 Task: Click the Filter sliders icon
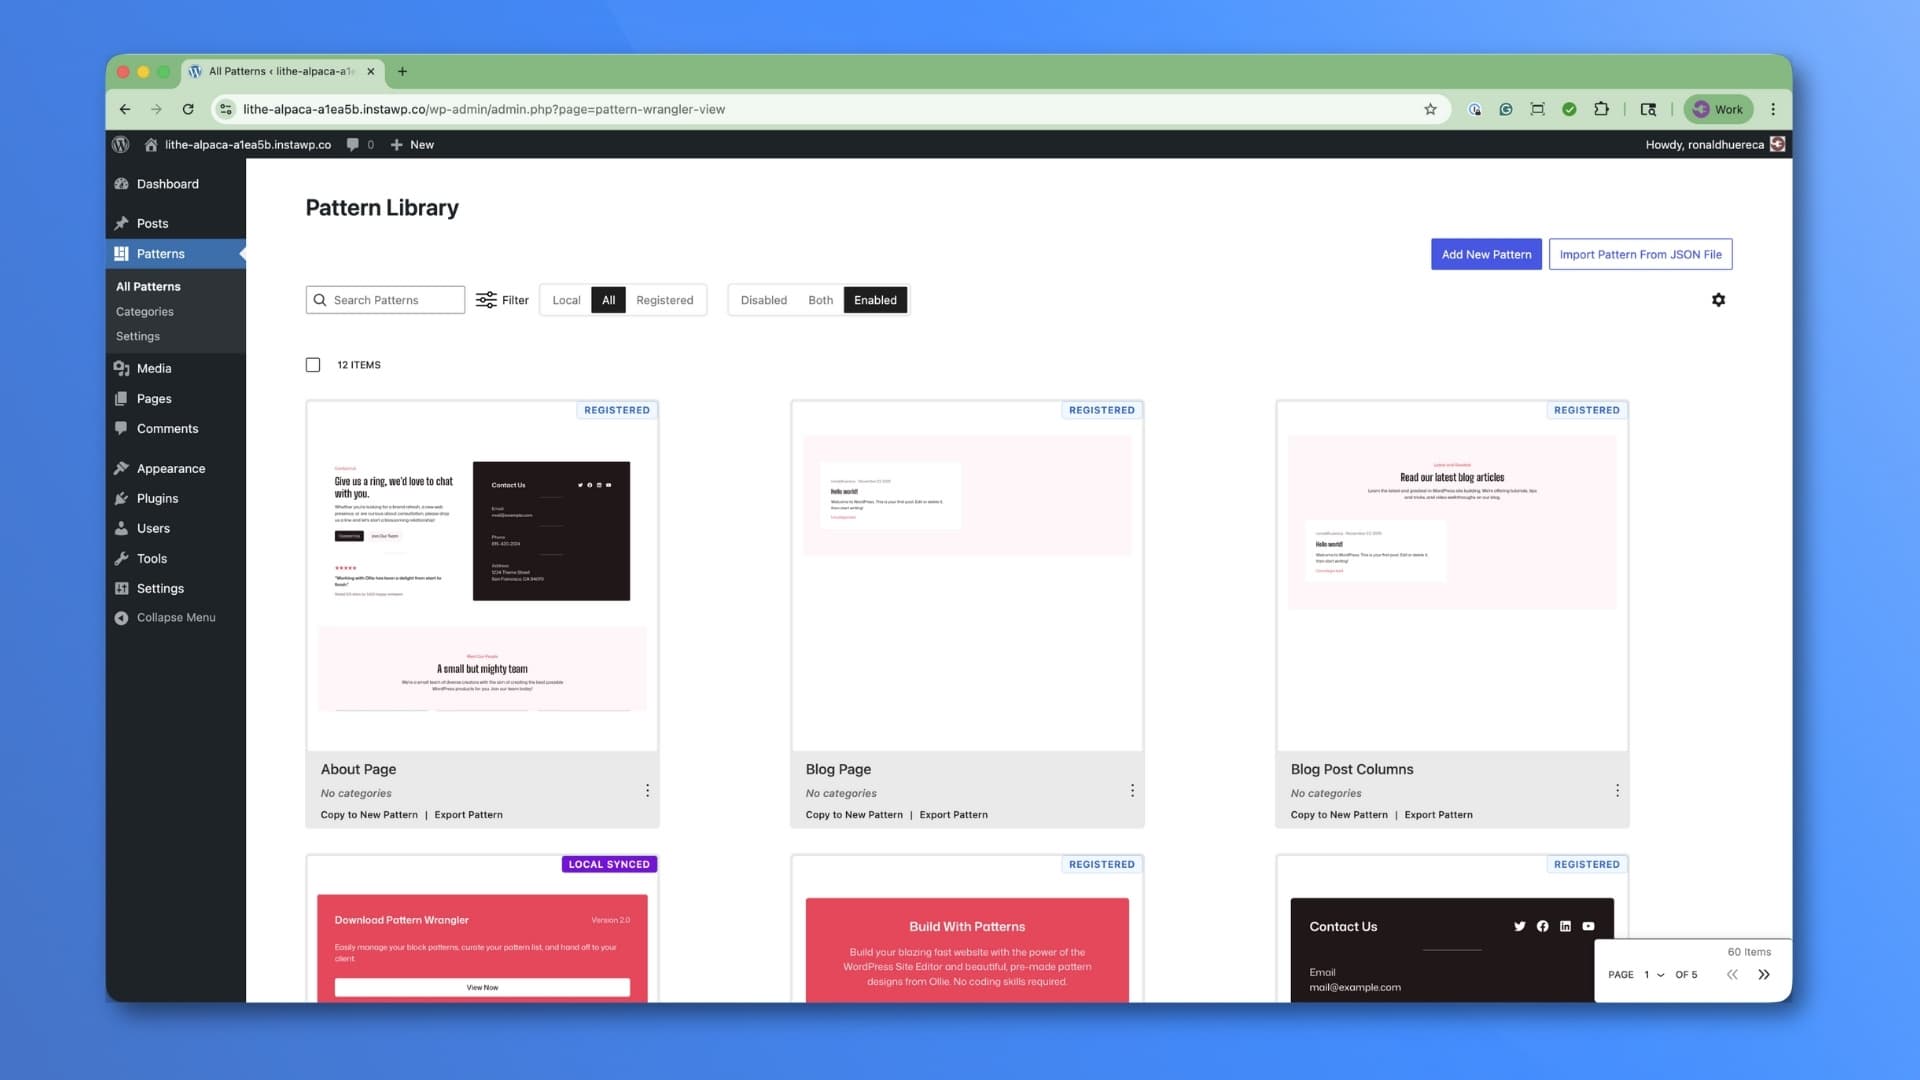tap(486, 300)
